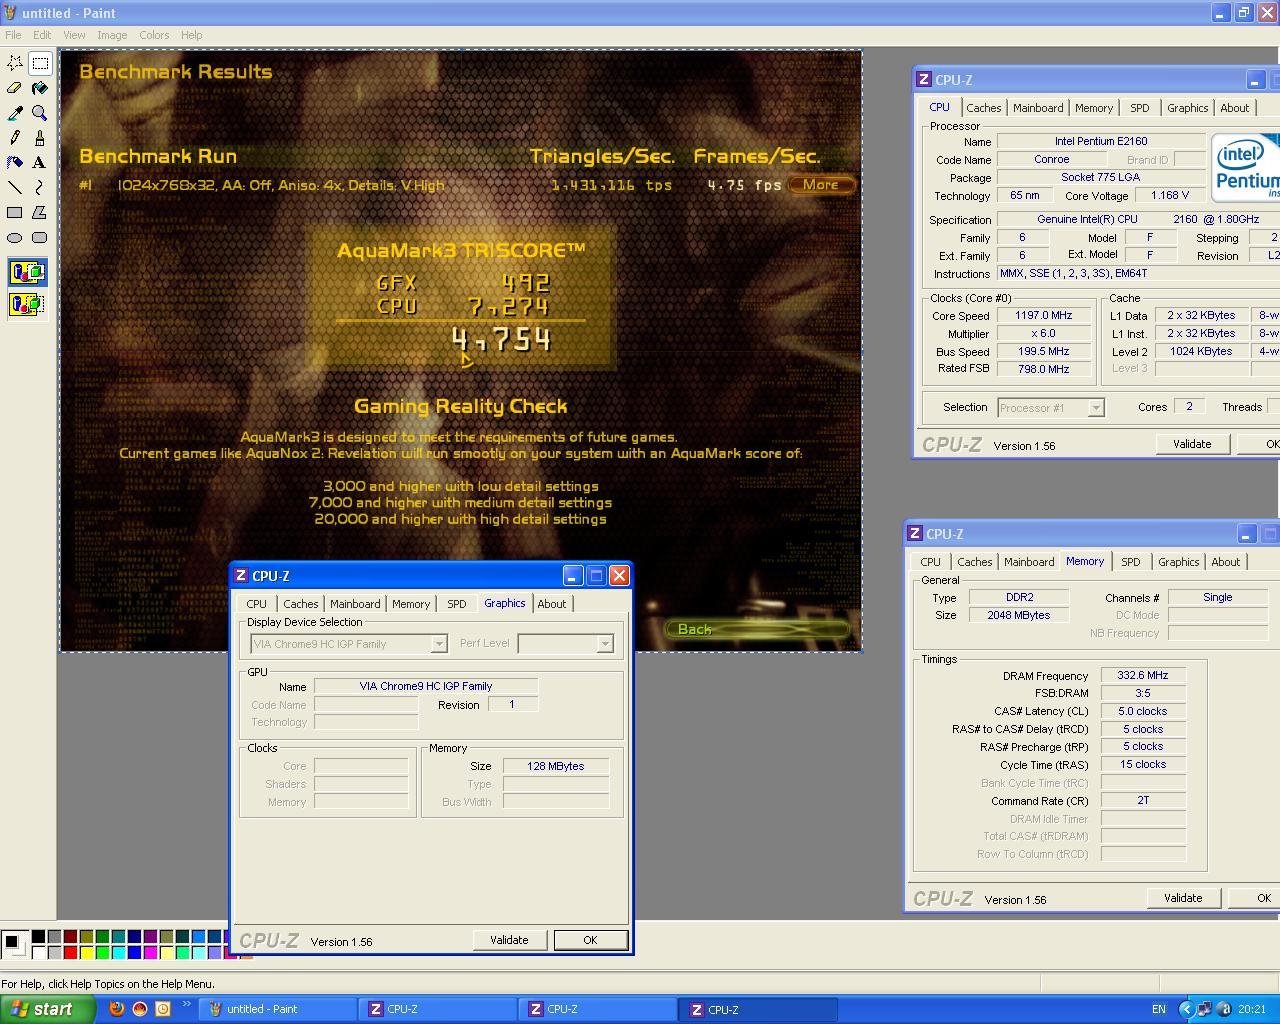Choose the straight Line tool
The width and height of the screenshot is (1280, 1024).
(x=15, y=188)
